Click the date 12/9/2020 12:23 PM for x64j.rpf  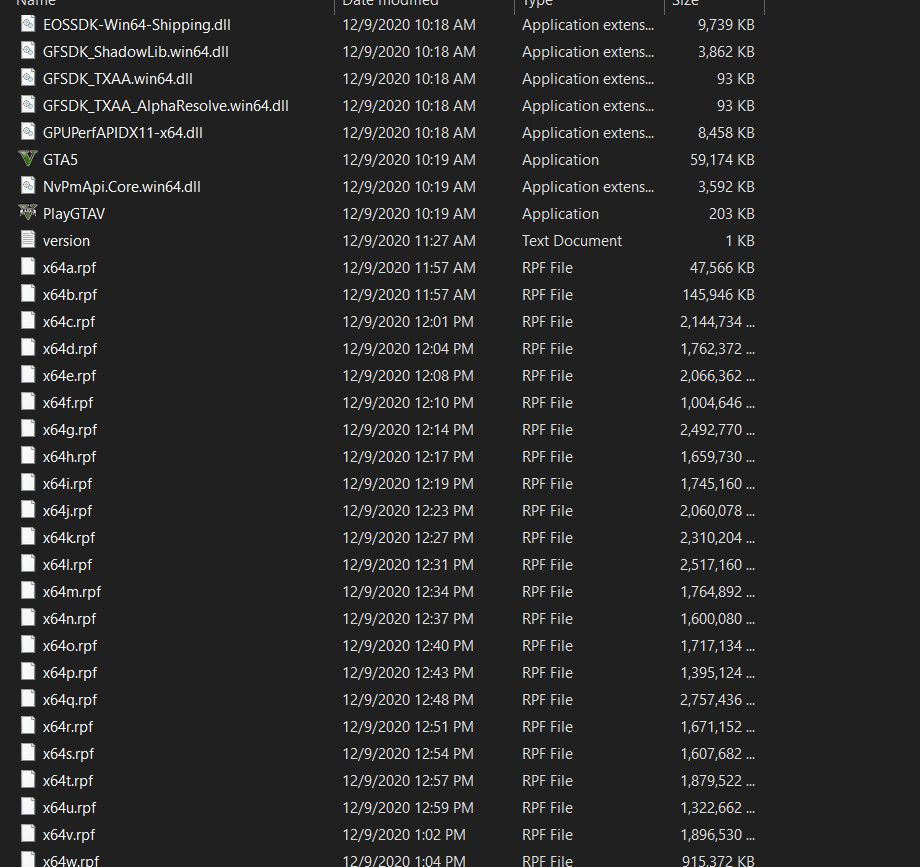tap(408, 511)
